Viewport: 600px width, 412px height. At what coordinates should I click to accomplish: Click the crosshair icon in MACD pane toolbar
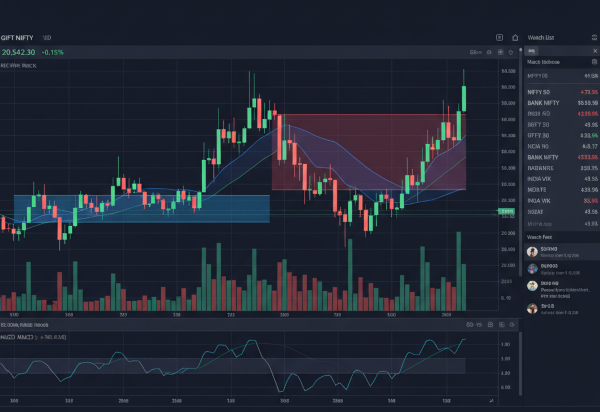(x=512, y=325)
